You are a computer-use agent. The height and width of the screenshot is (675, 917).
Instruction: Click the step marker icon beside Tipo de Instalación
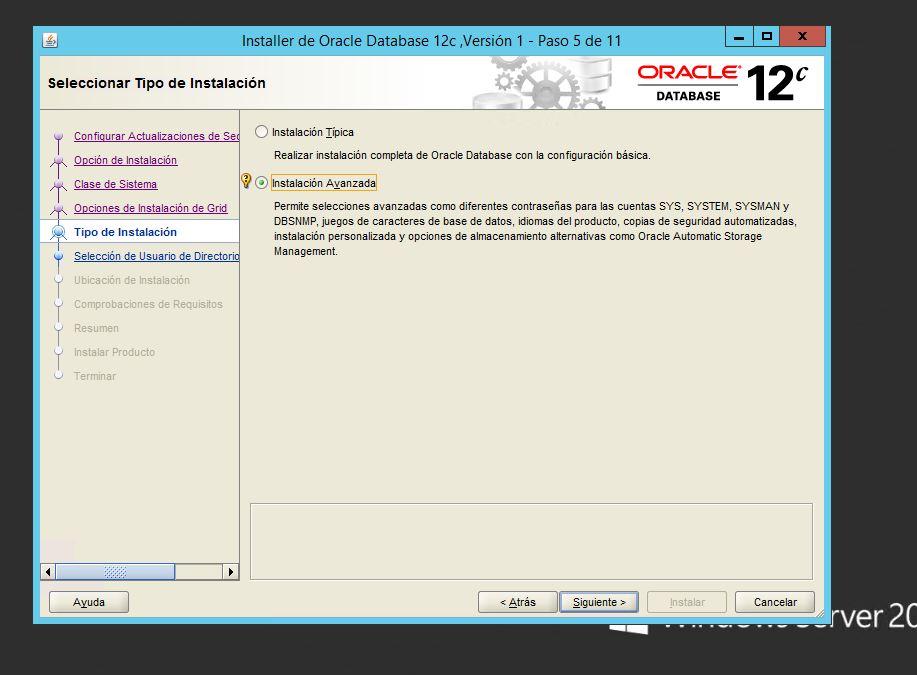click(58, 232)
